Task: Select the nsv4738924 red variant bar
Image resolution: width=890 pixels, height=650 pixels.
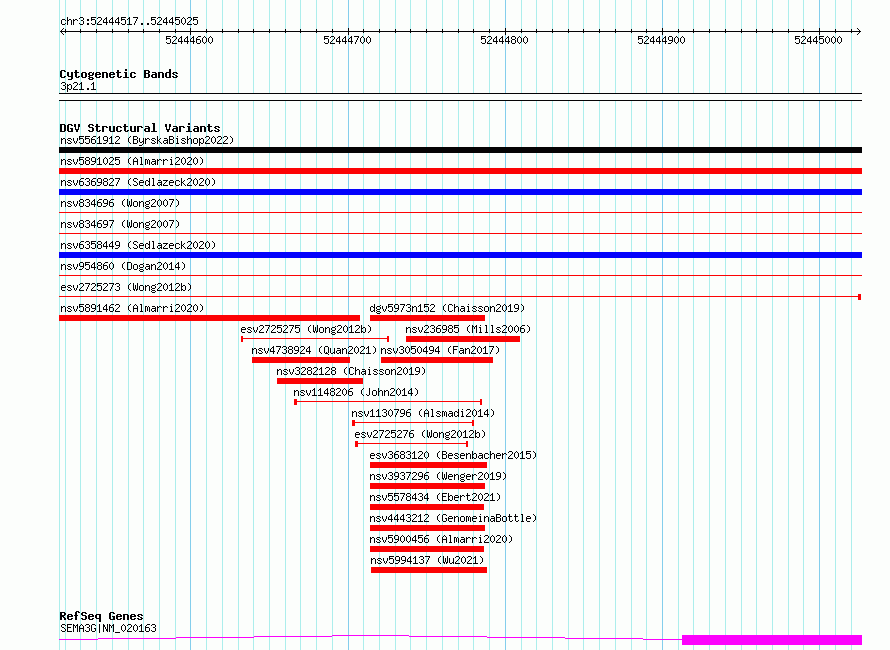Action: pyautogui.click(x=301, y=360)
